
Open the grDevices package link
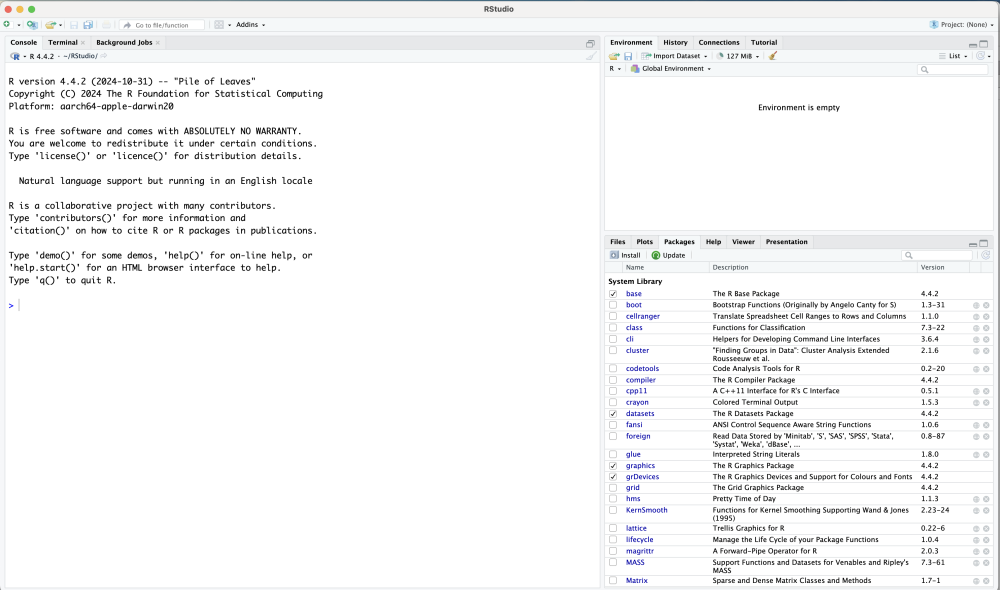(x=642, y=477)
